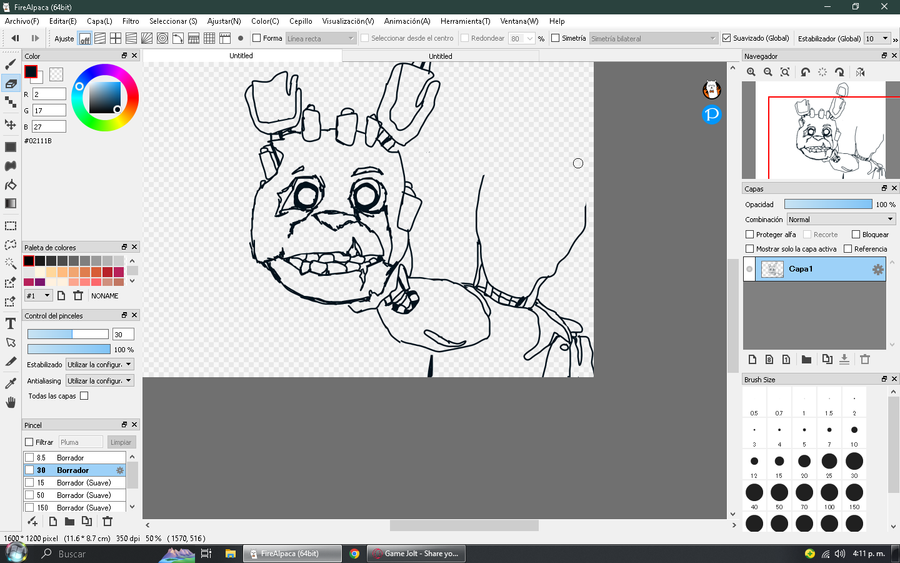The image size is (900, 563).
Task: Open the Línea recta shape dropdown
Action: 321,38
